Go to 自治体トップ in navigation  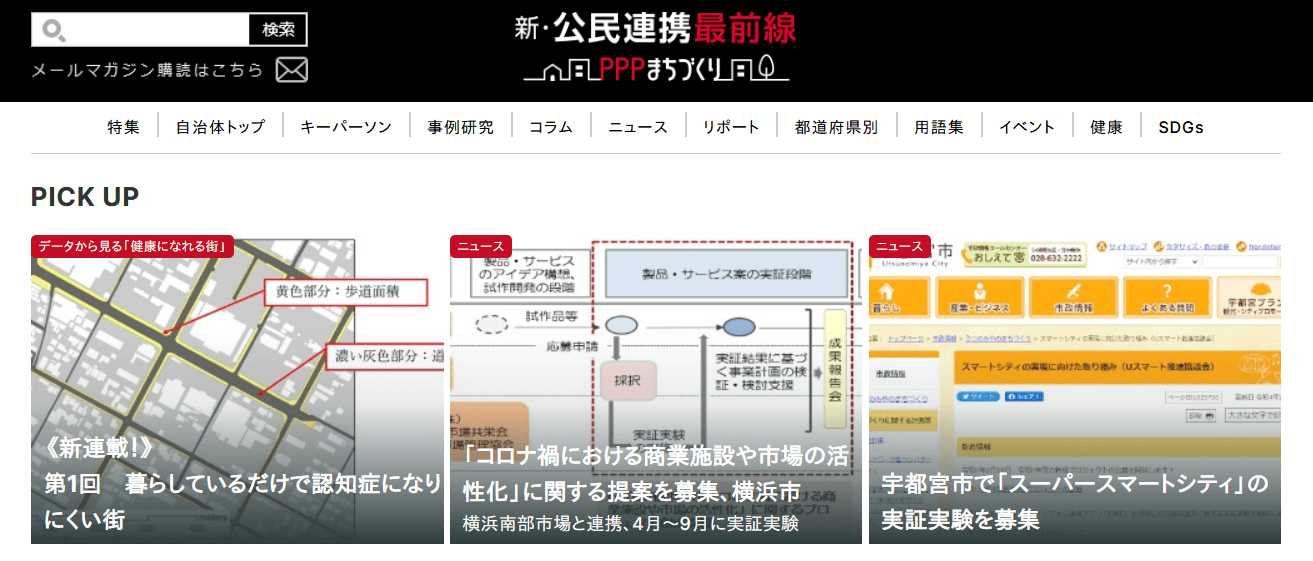tap(220, 127)
